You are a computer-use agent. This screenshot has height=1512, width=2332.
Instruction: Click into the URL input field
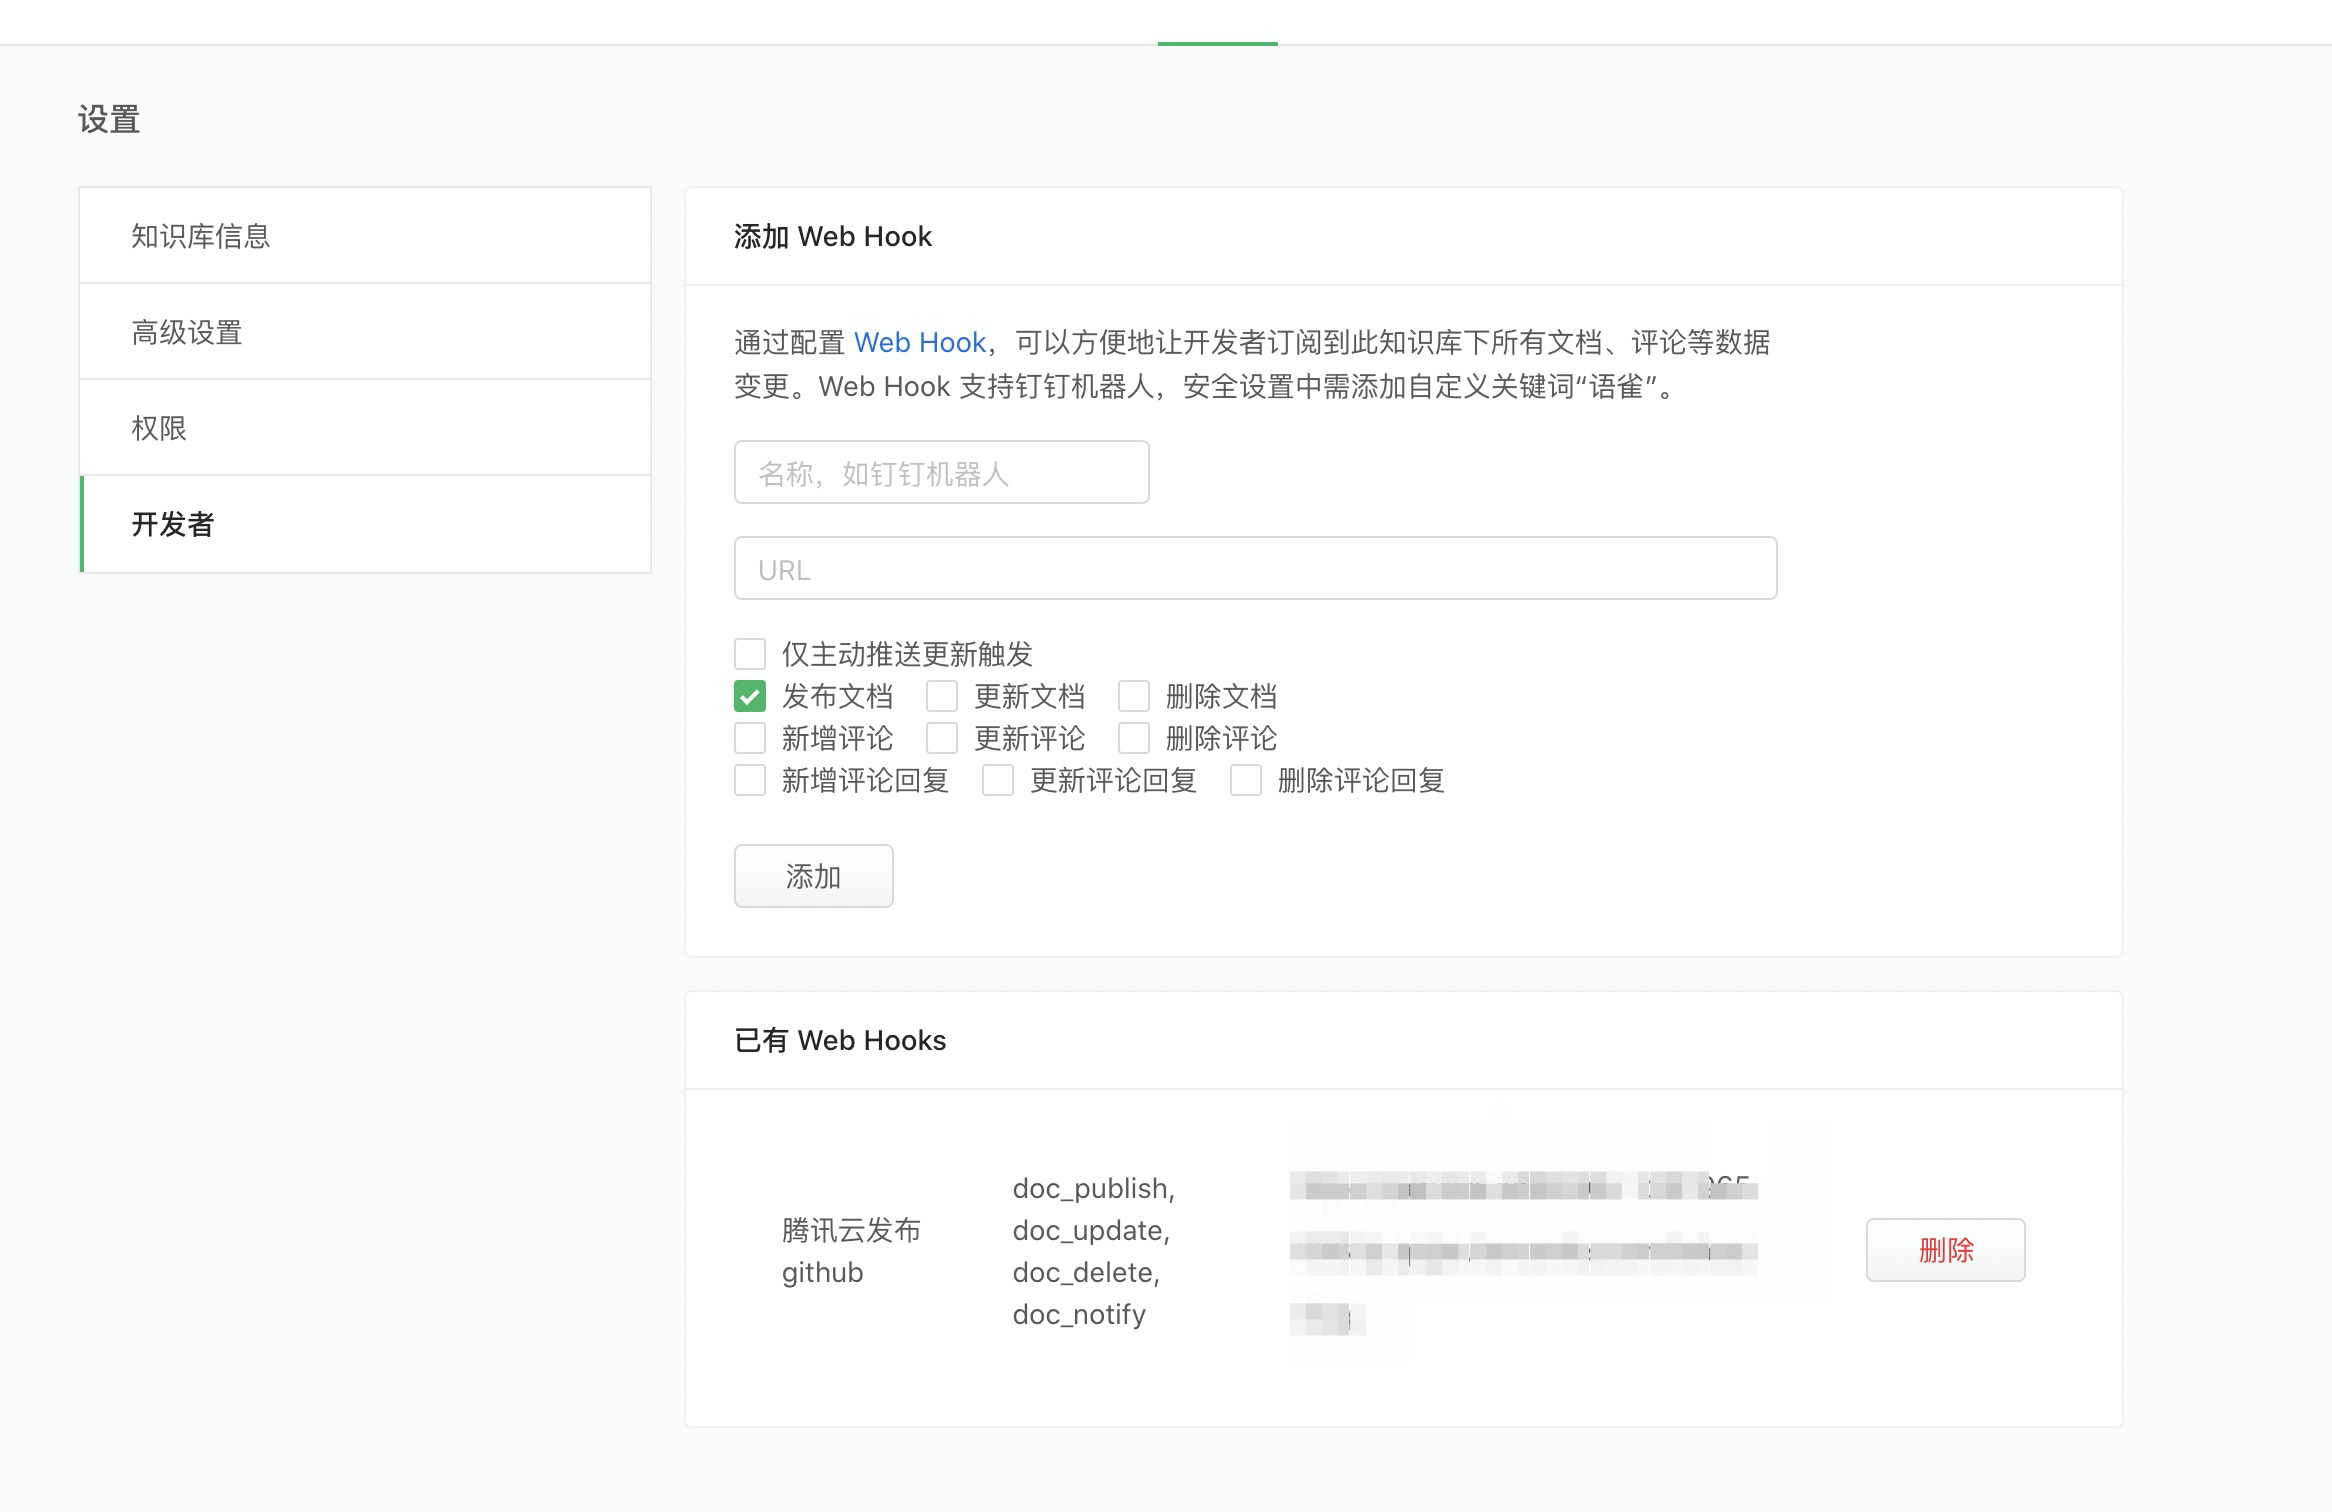1255,569
